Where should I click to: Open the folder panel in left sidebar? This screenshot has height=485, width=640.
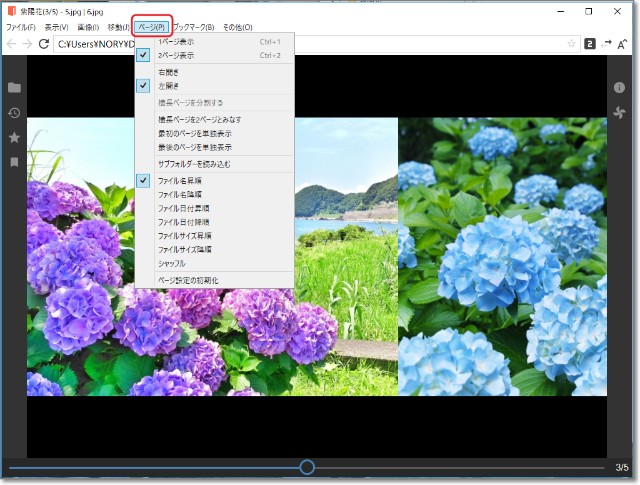click(x=14, y=88)
